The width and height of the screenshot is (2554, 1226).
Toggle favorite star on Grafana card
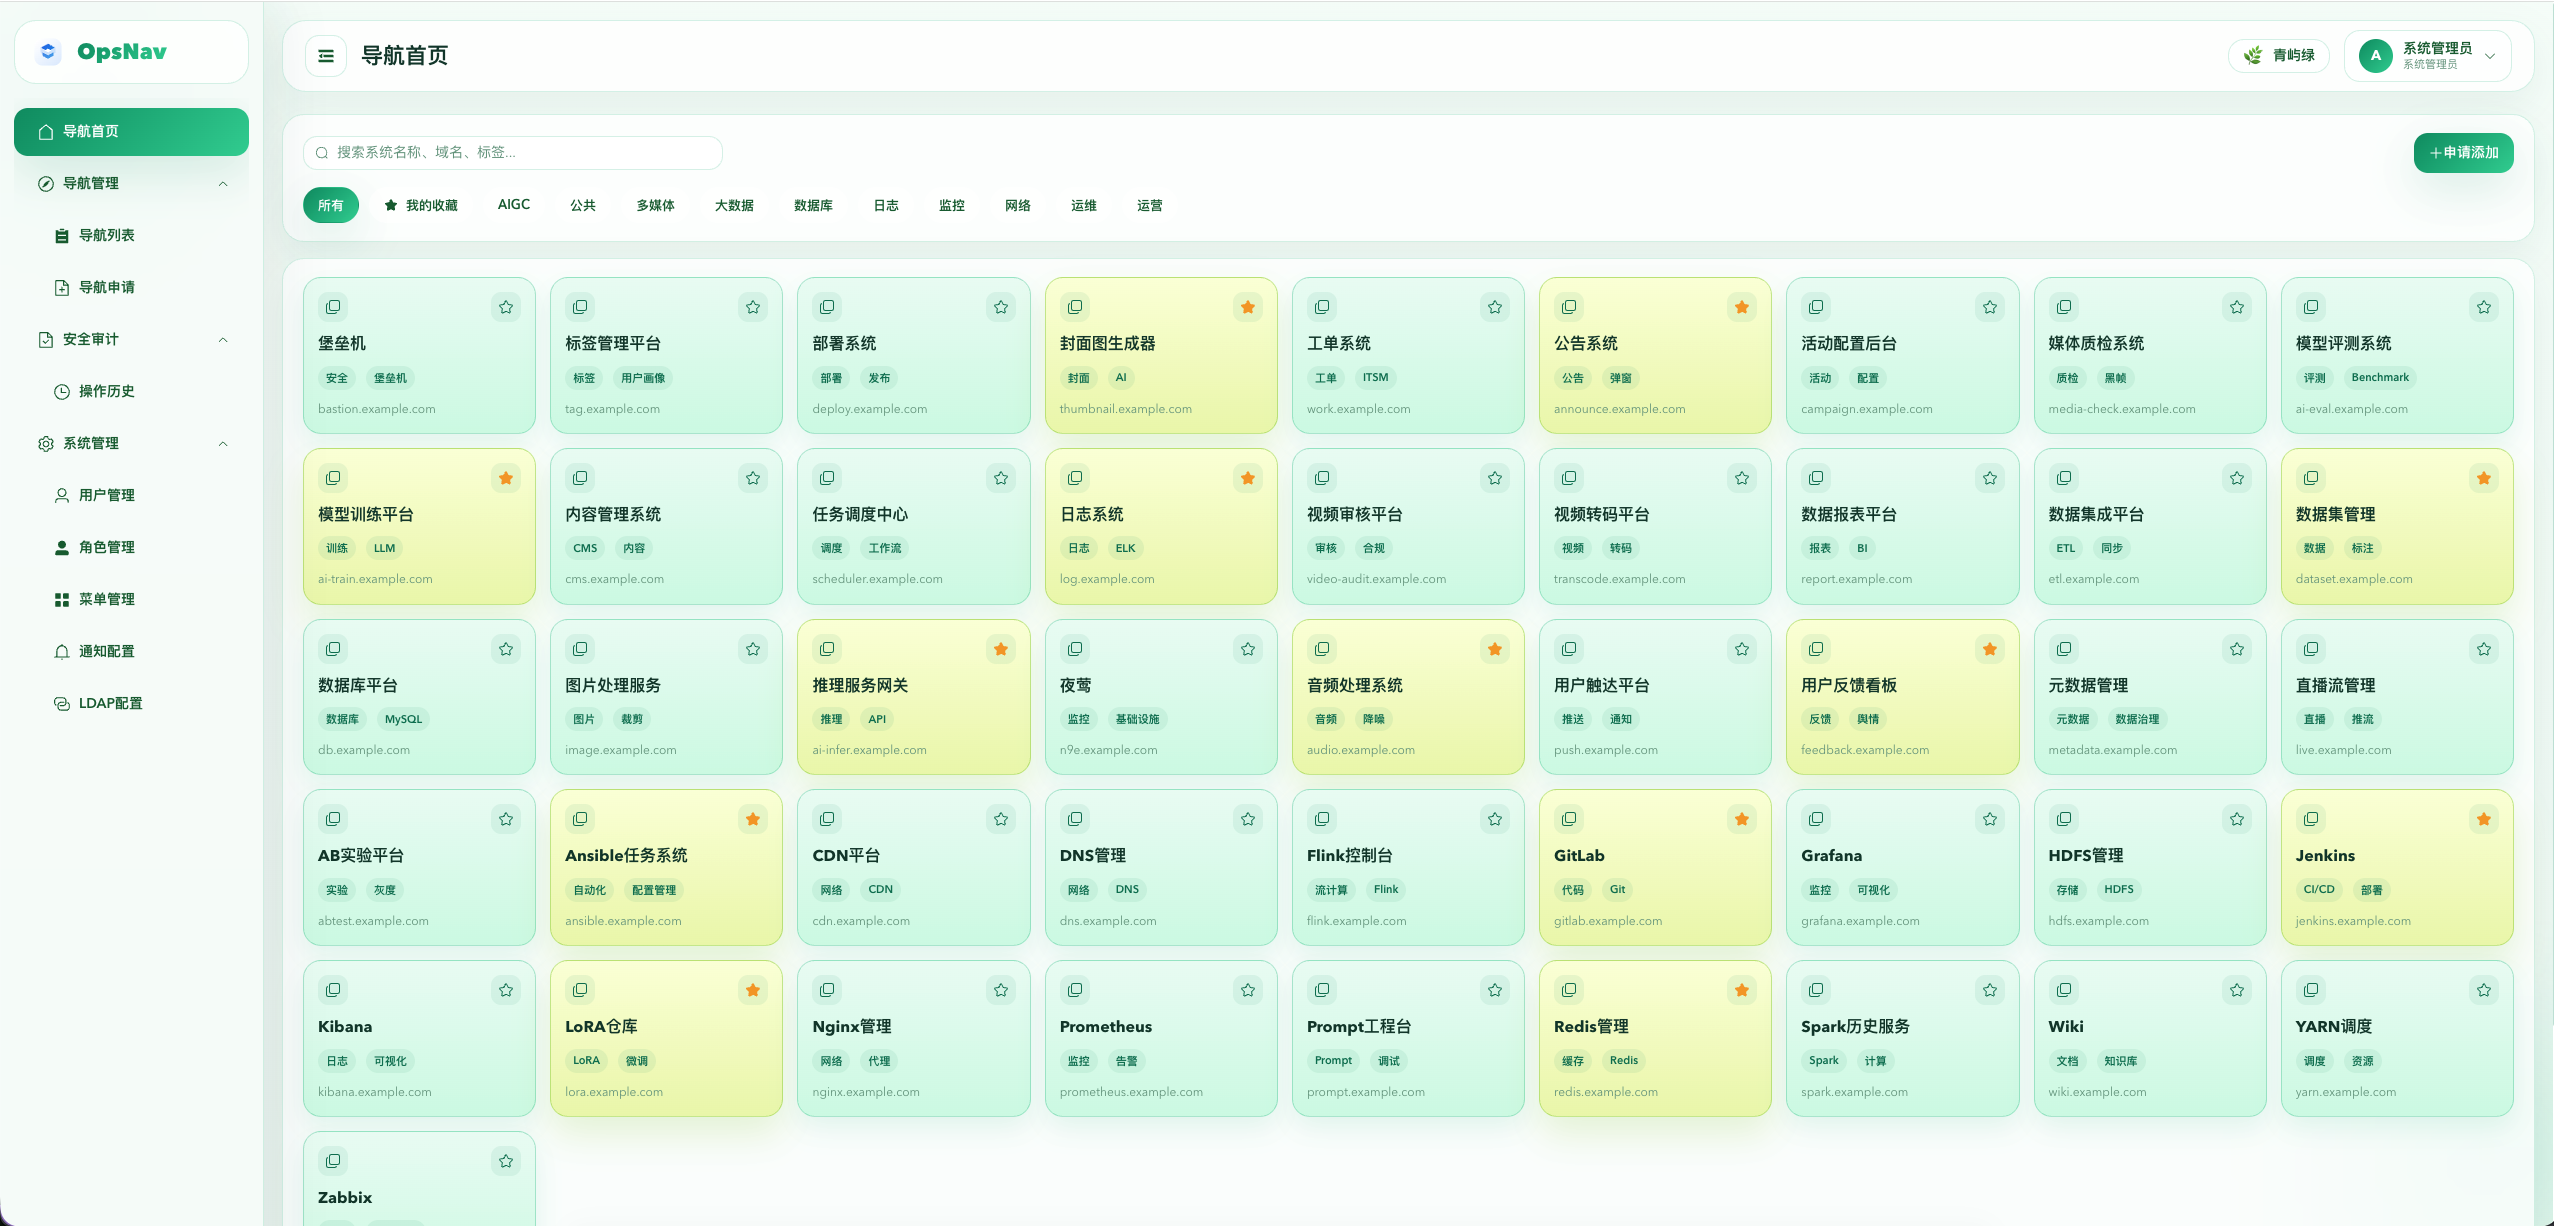pyautogui.click(x=1990, y=819)
